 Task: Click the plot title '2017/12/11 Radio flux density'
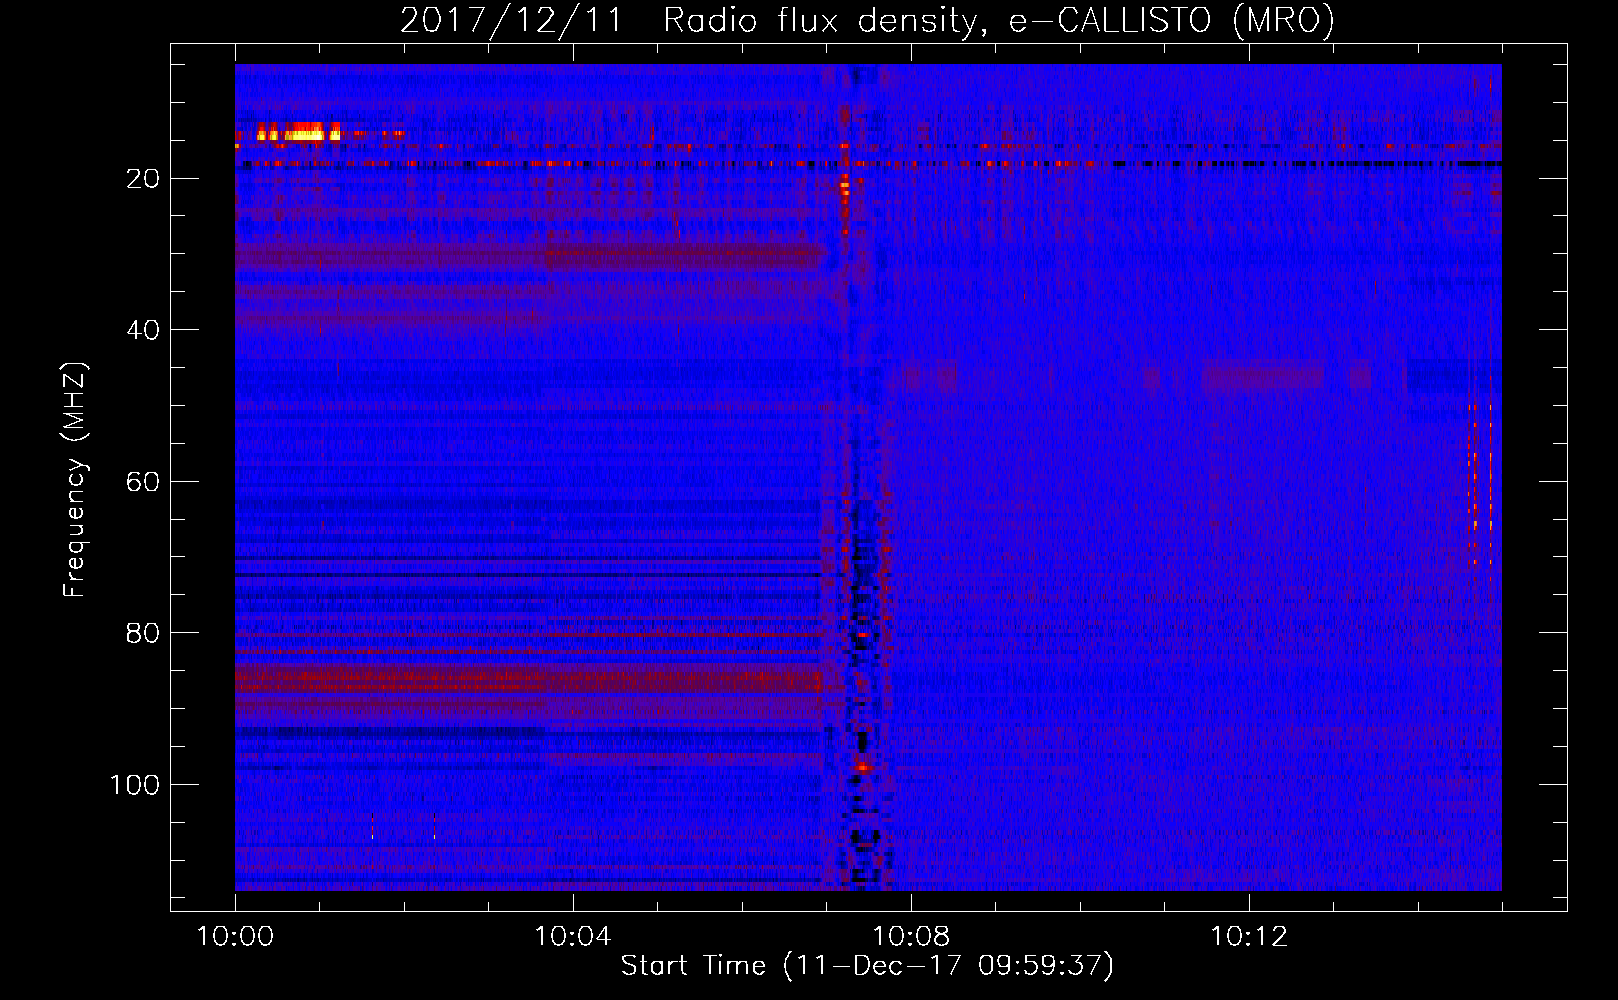[866, 21]
